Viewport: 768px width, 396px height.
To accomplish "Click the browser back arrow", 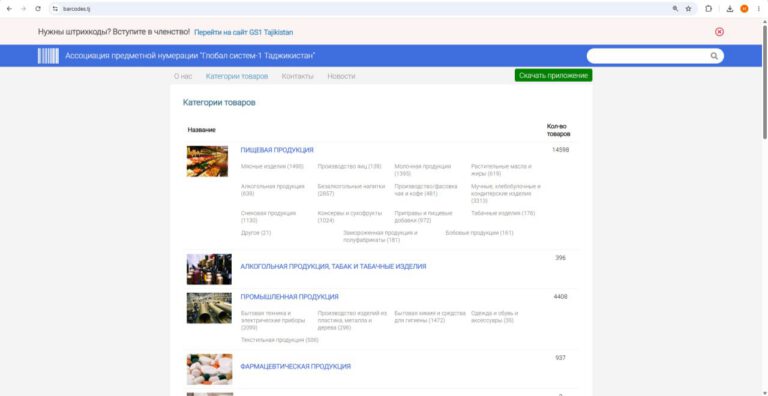I will (x=9, y=9).
